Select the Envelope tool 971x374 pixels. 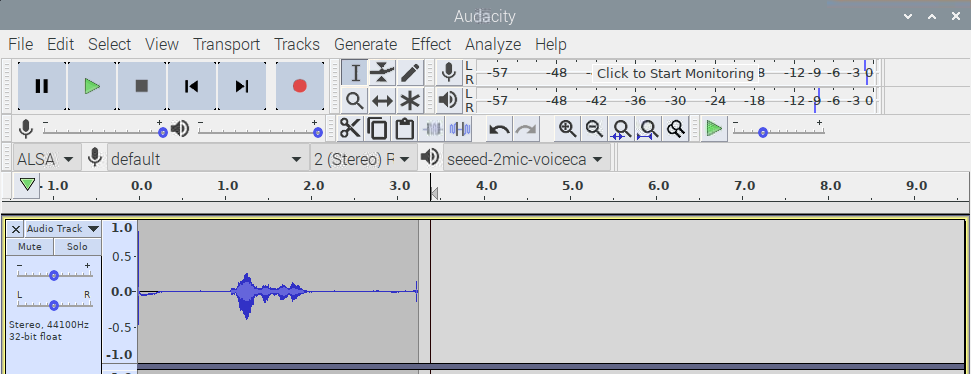pyautogui.click(x=382, y=73)
